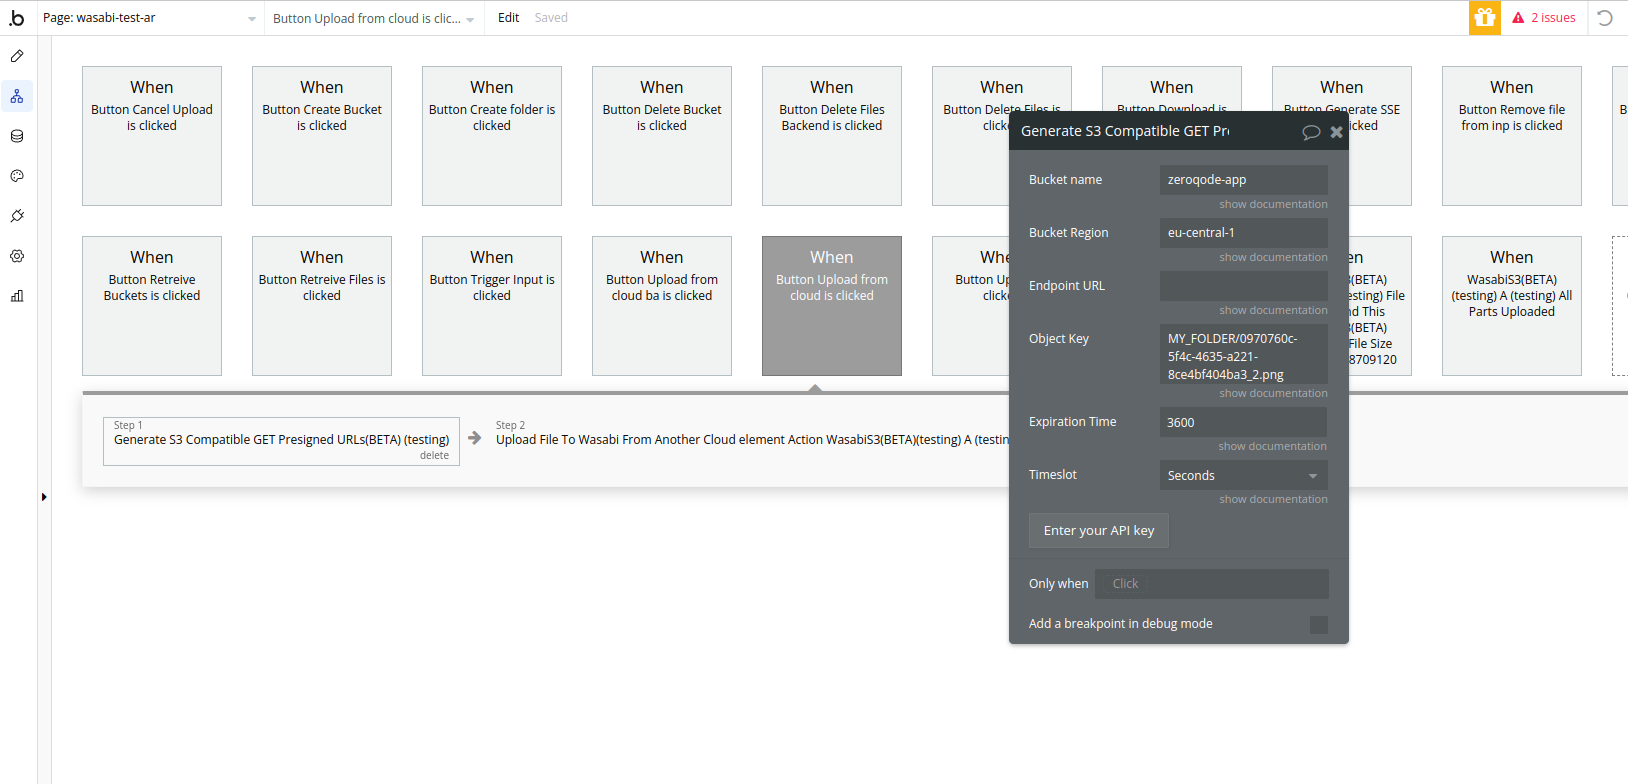Delete Step 1 via delete link
Screen dimensions: 1628x784
point(434,456)
